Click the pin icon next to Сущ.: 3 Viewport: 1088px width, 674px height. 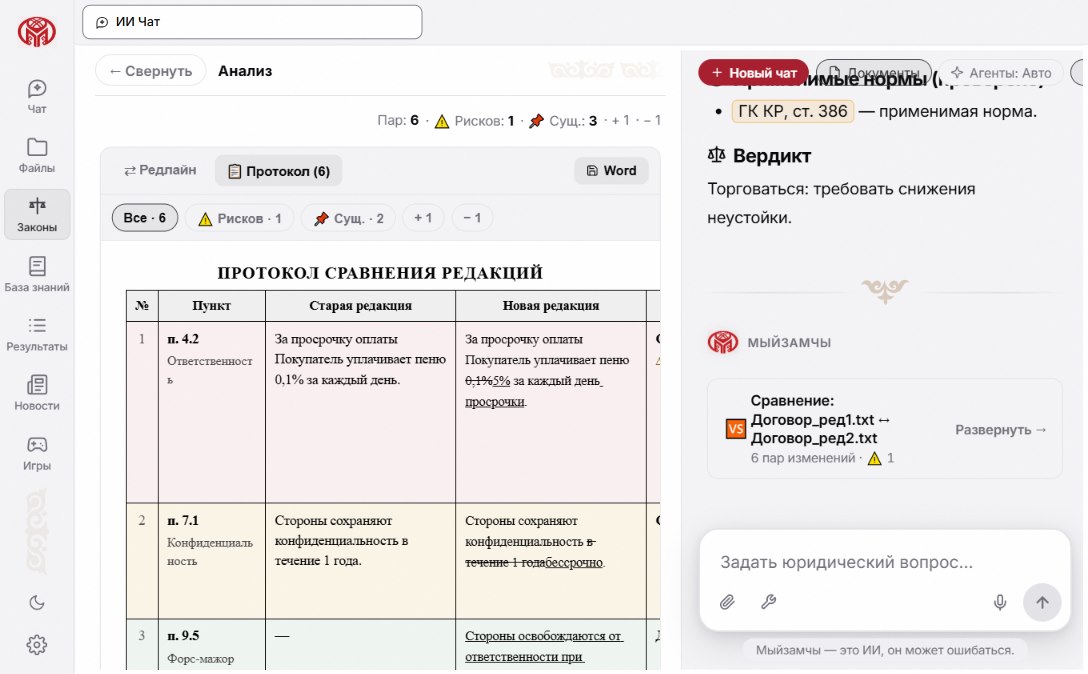536,121
